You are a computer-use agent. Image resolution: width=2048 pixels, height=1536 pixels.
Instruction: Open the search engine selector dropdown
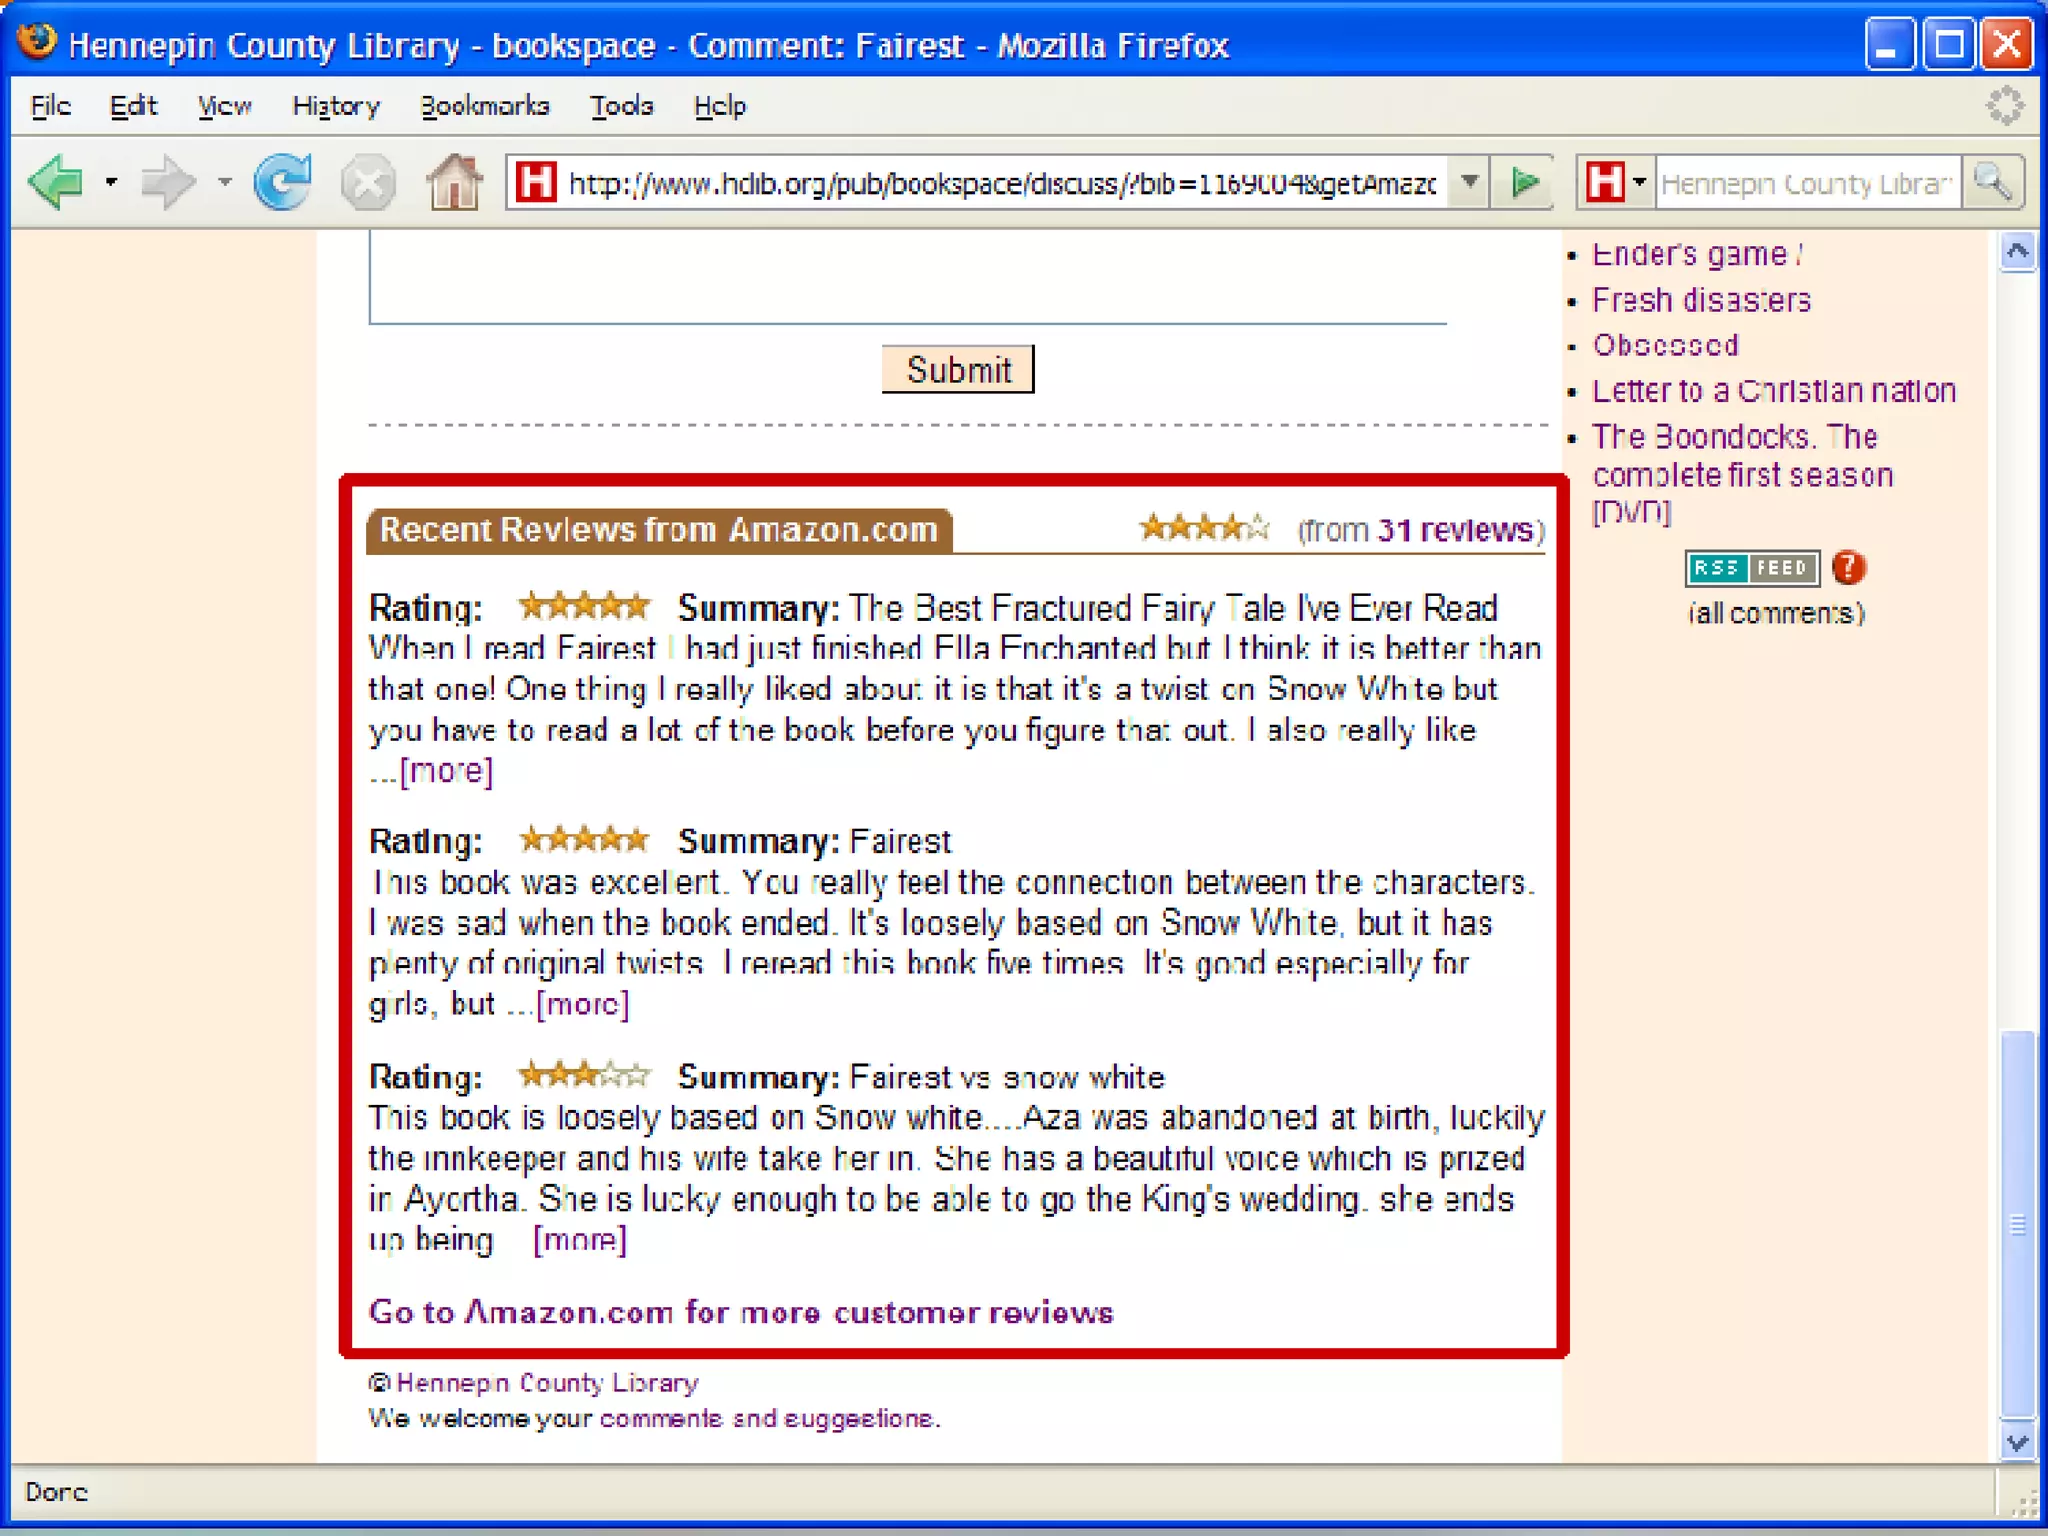tap(1638, 183)
